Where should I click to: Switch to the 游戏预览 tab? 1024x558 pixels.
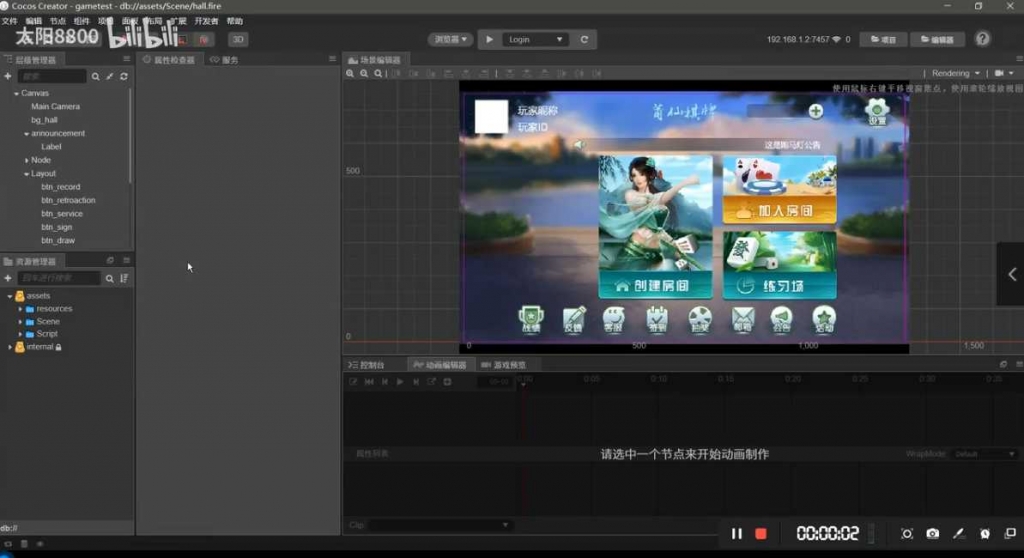click(x=504, y=365)
